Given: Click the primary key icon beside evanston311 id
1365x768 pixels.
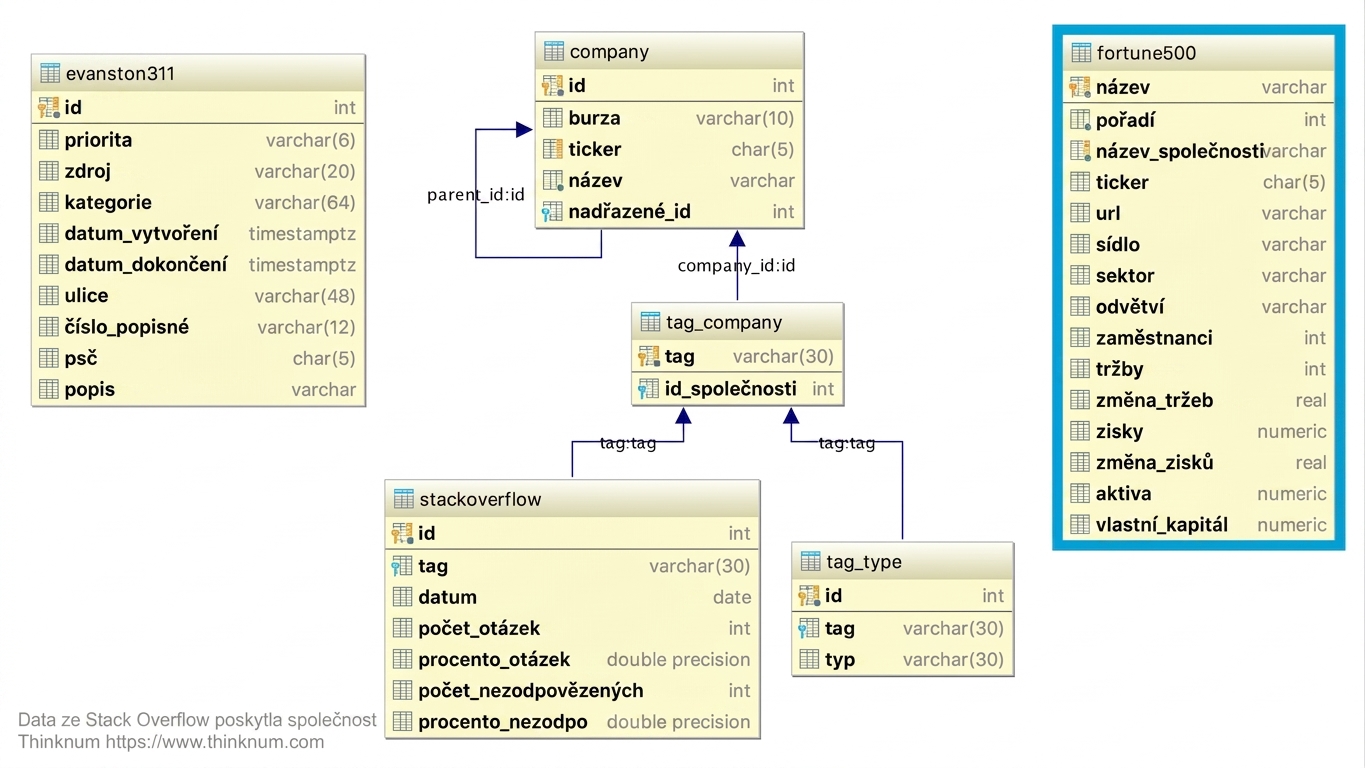Looking at the screenshot, I should tap(49, 107).
